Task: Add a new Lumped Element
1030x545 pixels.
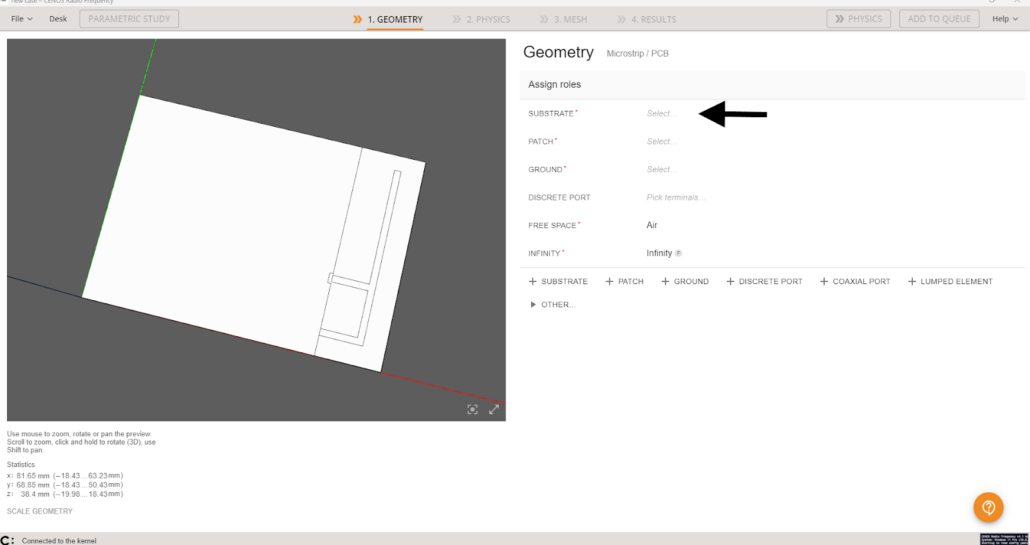Action: [950, 282]
